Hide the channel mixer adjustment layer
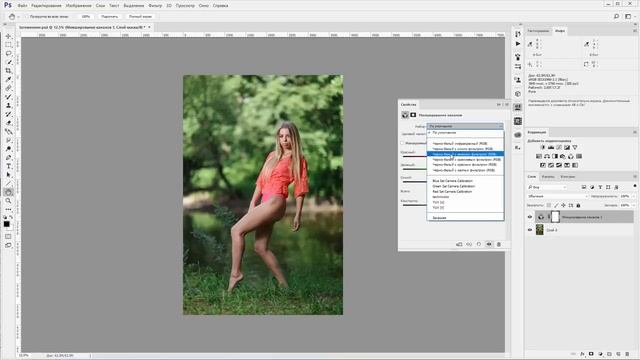The image size is (640, 360). (x=530, y=217)
